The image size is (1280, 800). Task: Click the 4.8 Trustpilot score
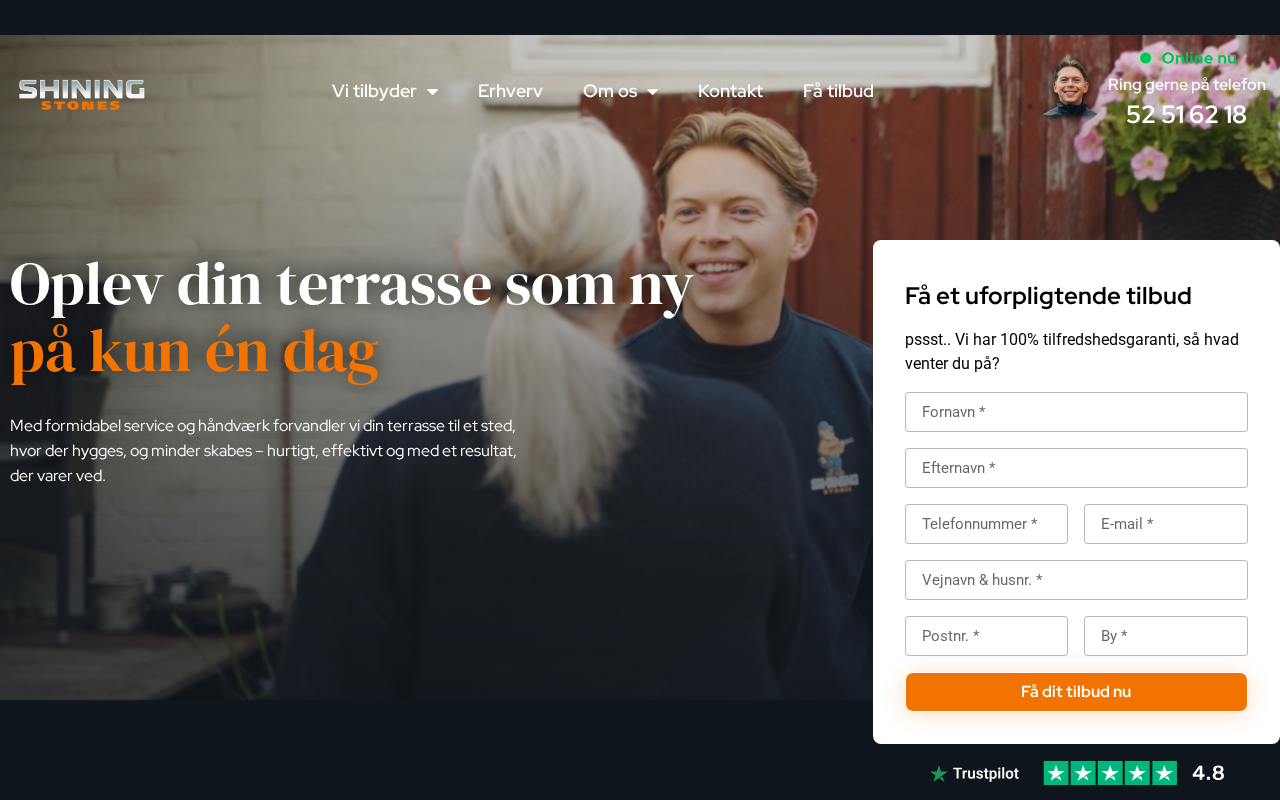pos(1208,773)
